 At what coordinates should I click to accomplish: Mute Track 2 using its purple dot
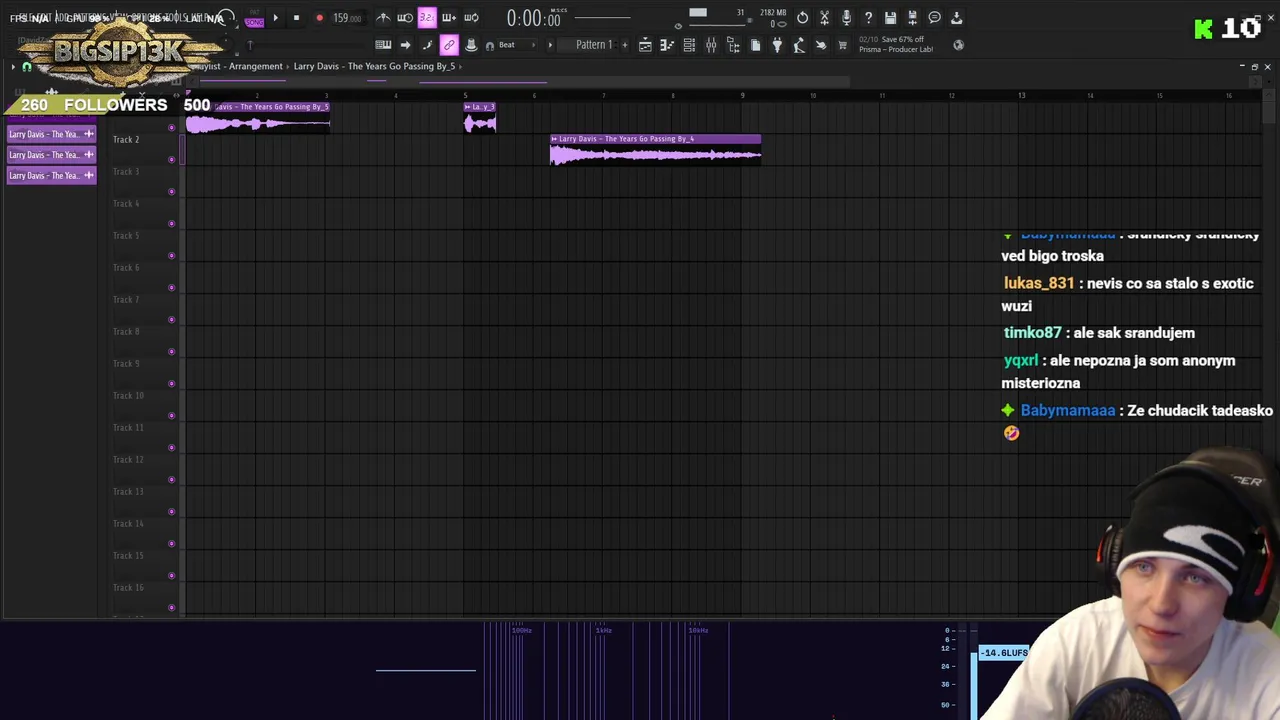[171, 159]
